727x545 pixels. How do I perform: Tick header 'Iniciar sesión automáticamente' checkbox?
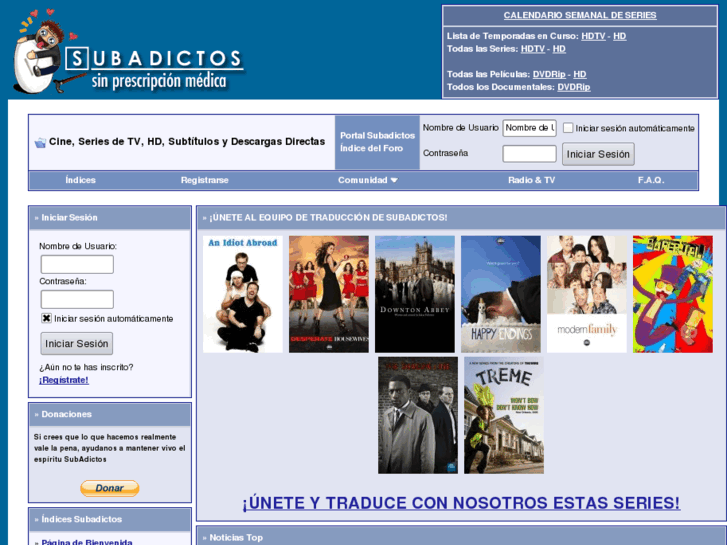click(568, 128)
